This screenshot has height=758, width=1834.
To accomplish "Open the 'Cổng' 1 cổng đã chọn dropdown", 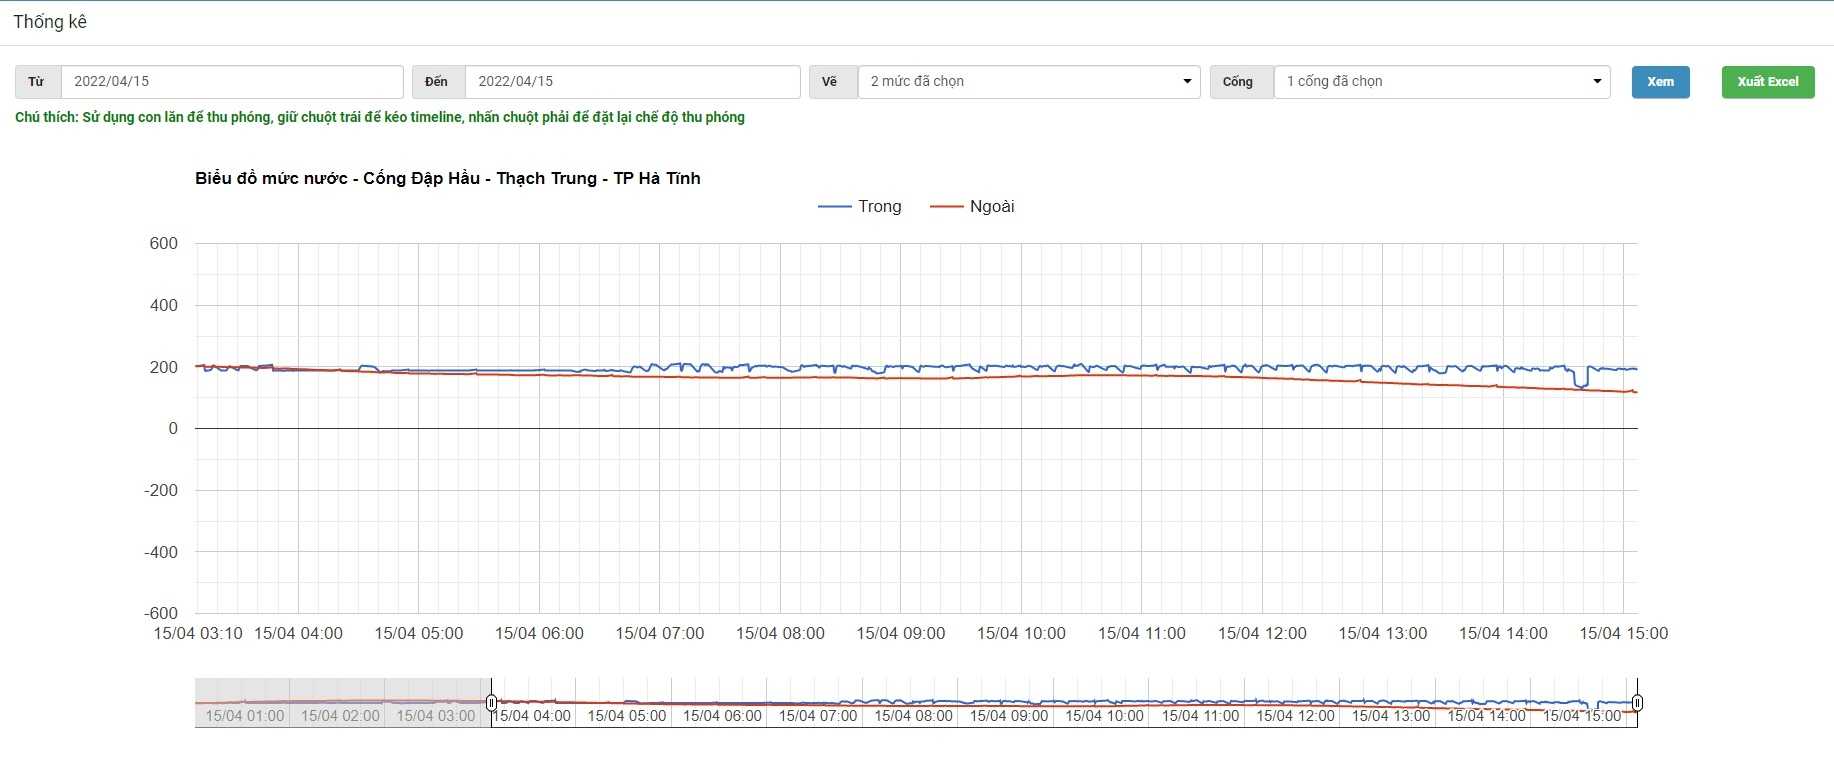I will click(1442, 82).
